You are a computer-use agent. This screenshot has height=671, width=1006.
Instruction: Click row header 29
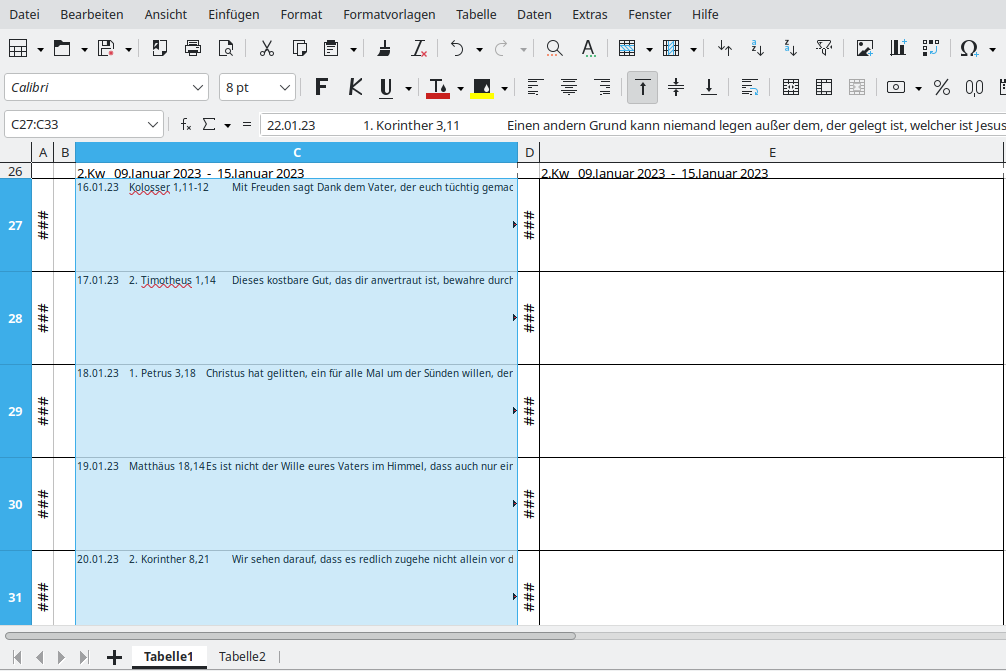[15, 411]
